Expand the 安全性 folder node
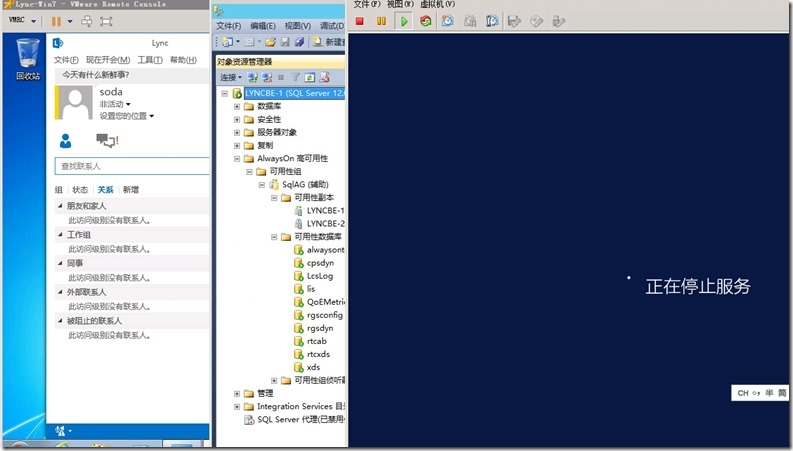This screenshot has height=451, width=793. [237, 120]
